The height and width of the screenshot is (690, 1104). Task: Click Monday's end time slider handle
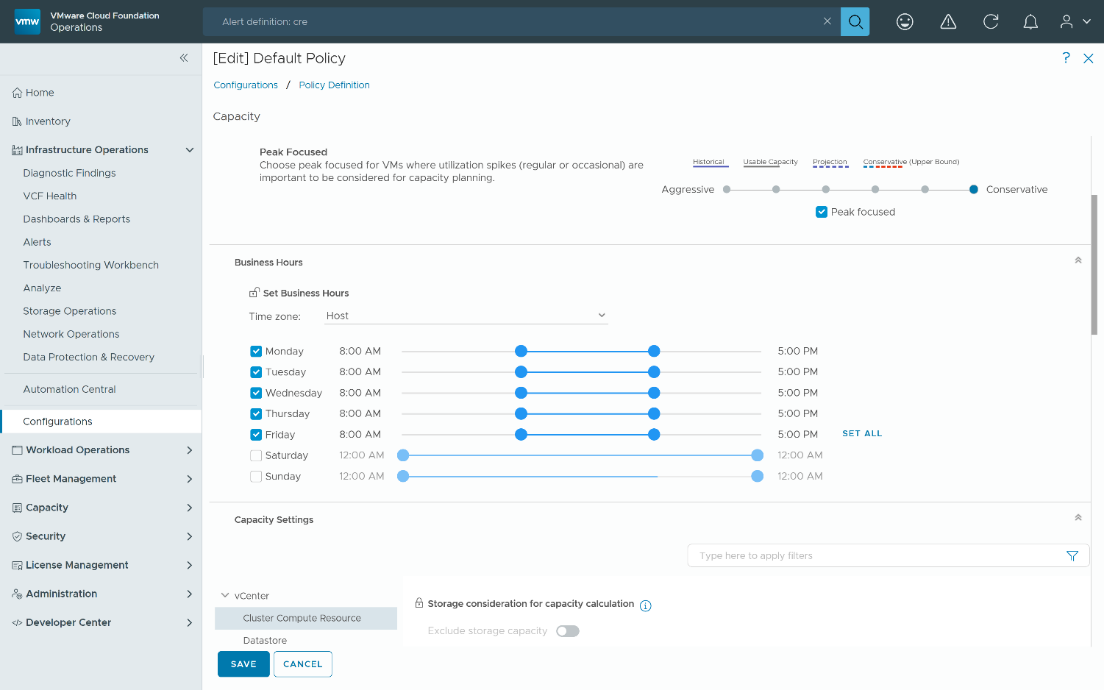(x=654, y=351)
